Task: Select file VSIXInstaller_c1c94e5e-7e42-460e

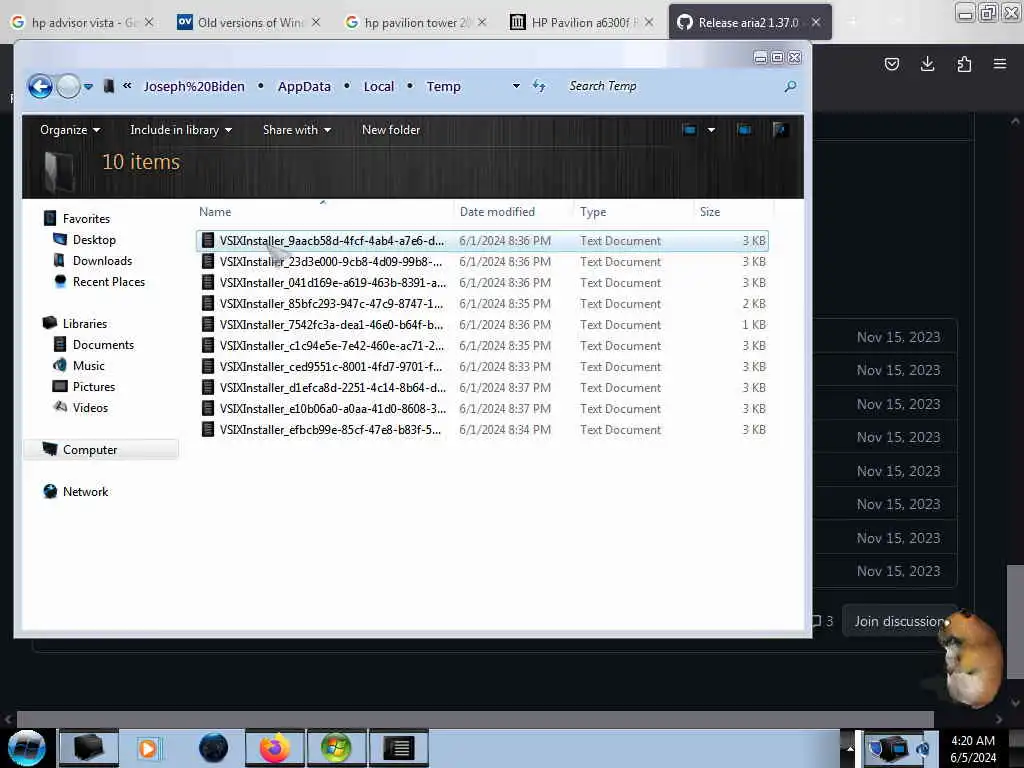Action: pyautogui.click(x=482, y=345)
